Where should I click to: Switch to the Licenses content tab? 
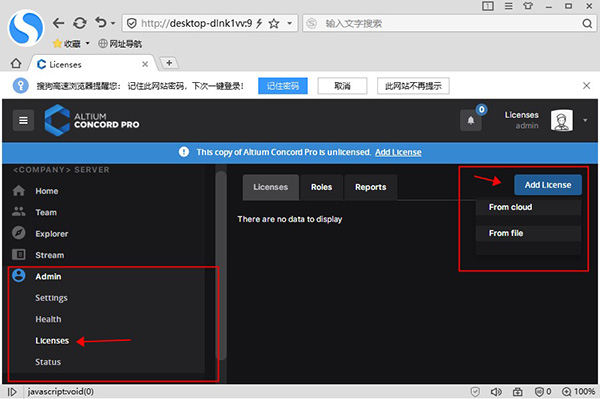coord(271,187)
